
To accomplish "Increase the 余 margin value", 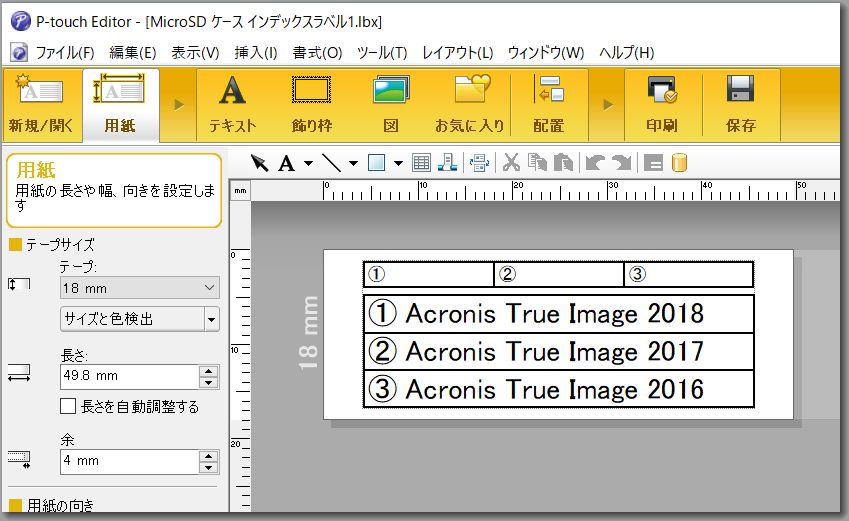I will pos(208,456).
